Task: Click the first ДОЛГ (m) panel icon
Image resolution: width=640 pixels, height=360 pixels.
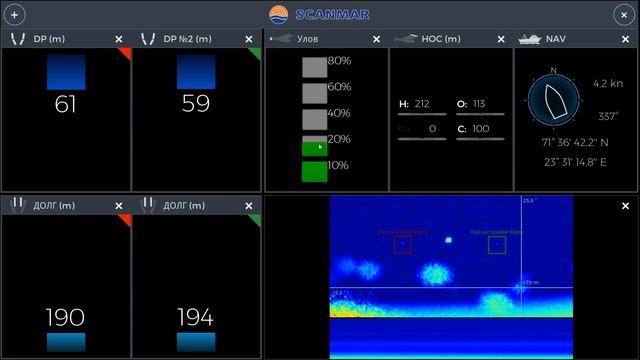Action: 18,205
